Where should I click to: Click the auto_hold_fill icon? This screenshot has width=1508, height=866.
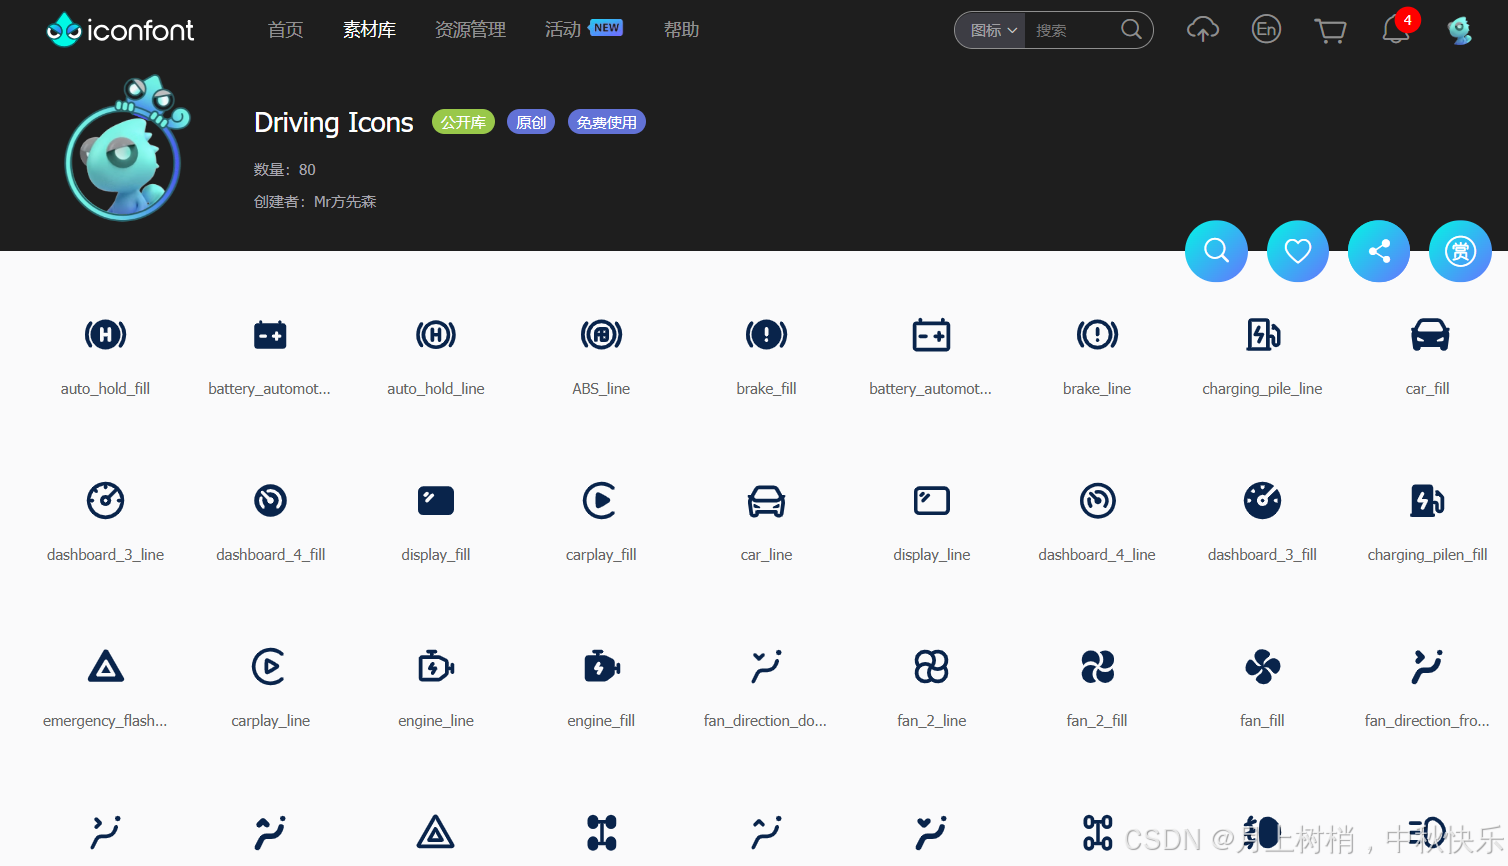point(105,335)
